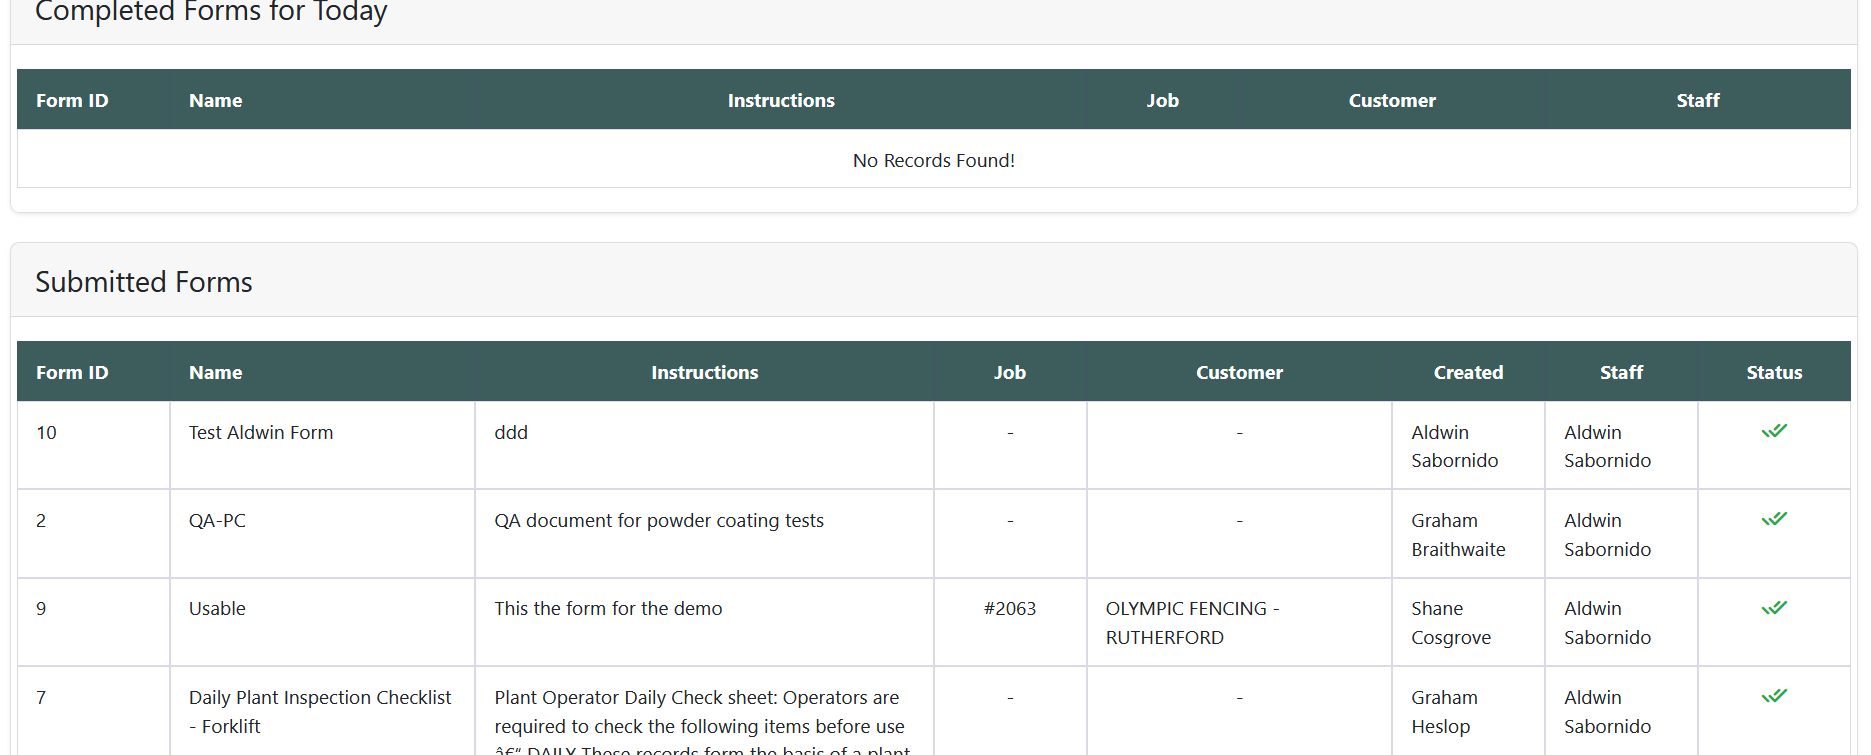Click the green double-check status for form 10
The width and height of the screenshot is (1871, 755).
click(x=1773, y=432)
